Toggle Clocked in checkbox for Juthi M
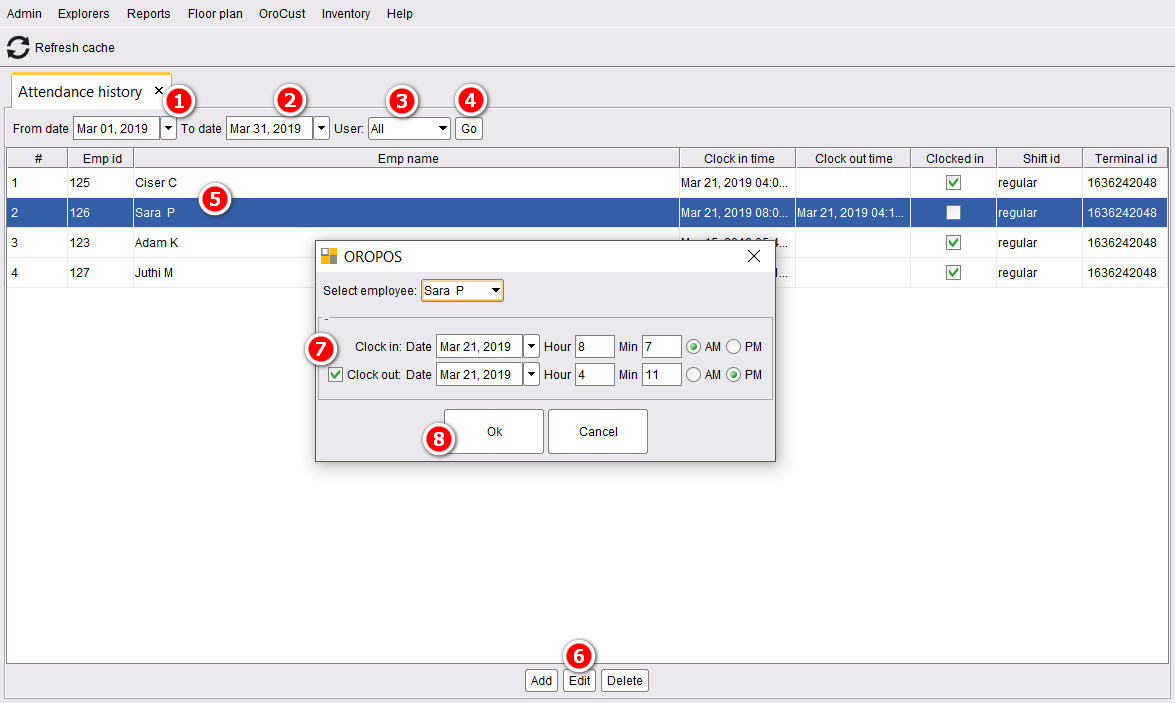This screenshot has width=1175, height=703. pyautogui.click(x=953, y=272)
